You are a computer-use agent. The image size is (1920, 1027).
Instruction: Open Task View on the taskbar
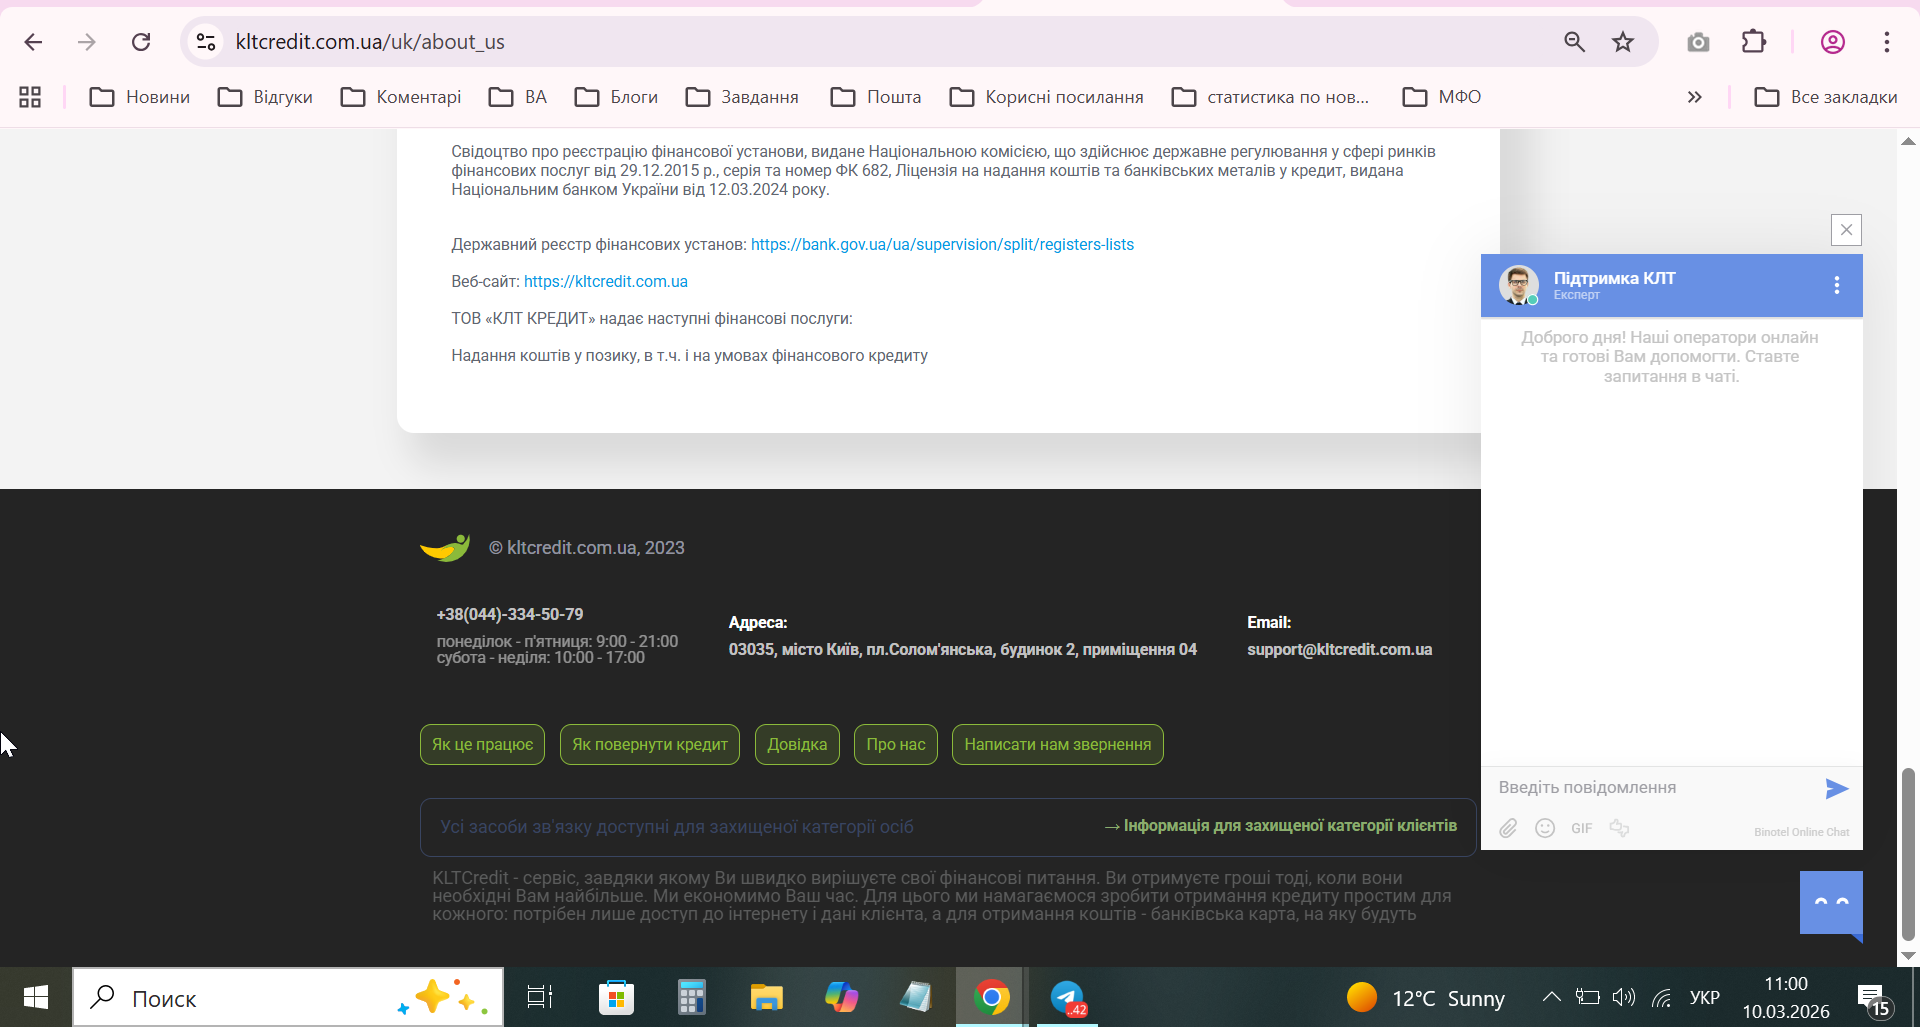click(540, 997)
